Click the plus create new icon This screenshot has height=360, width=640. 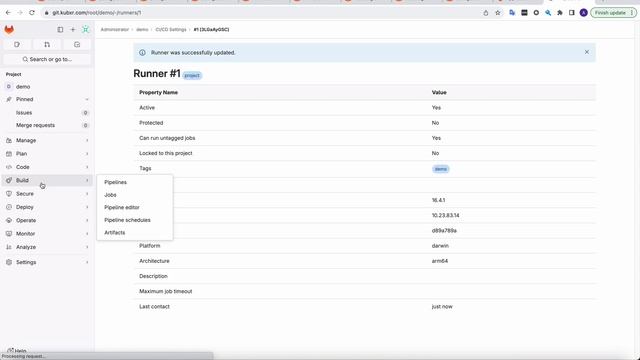click(73, 29)
